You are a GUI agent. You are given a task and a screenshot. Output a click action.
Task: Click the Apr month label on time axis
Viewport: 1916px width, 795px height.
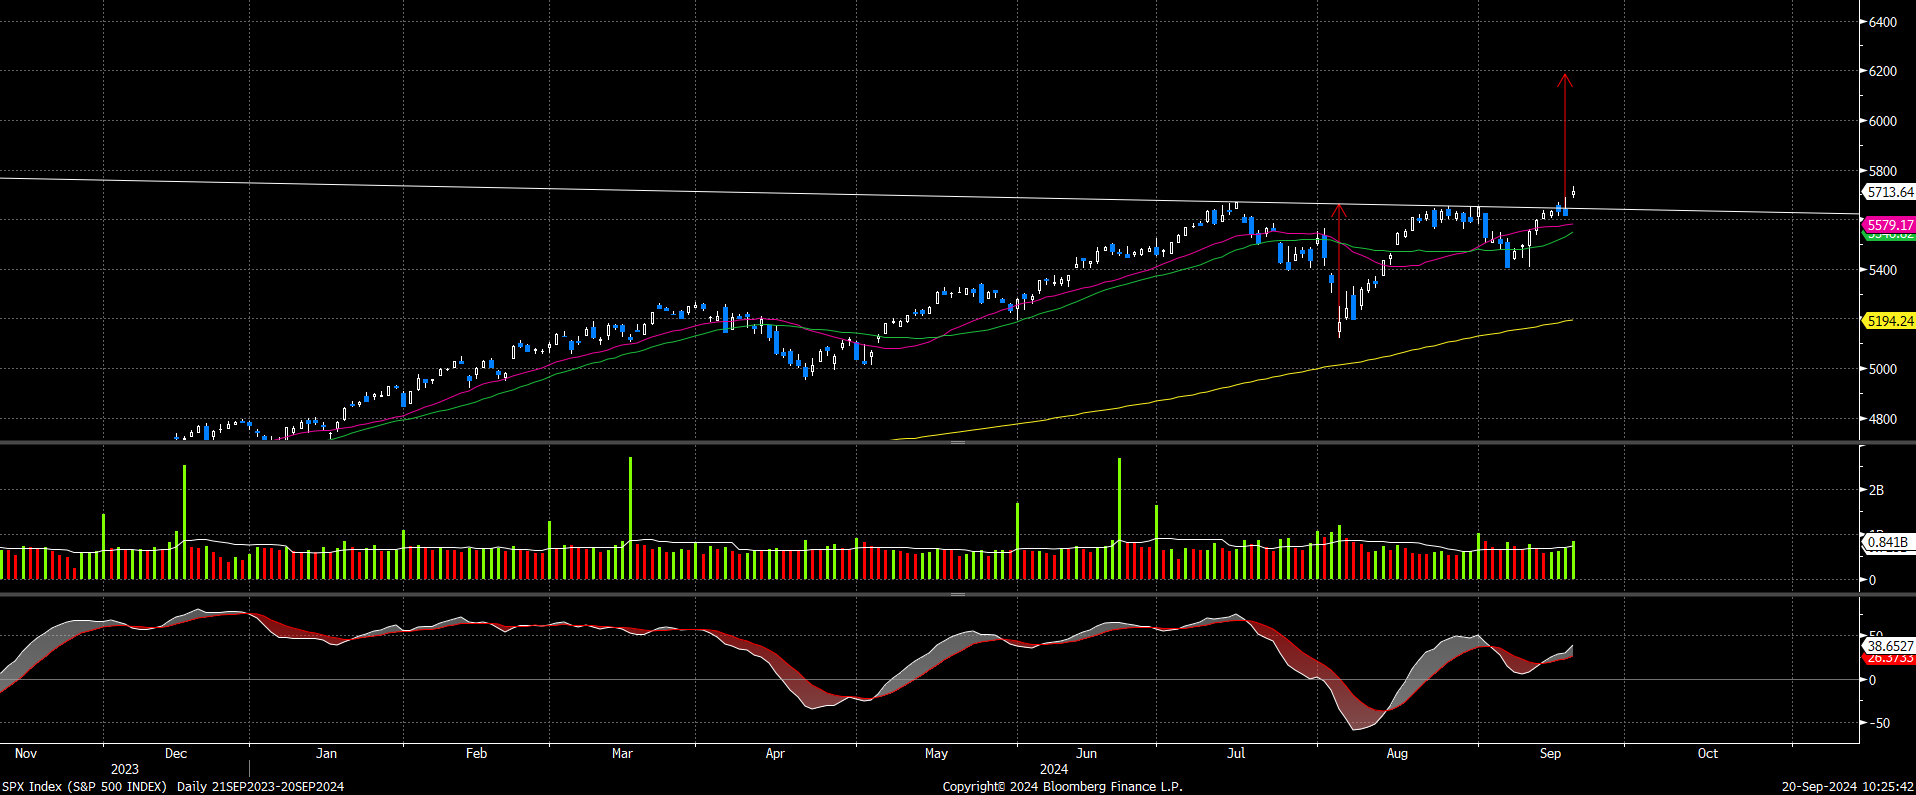pyautogui.click(x=775, y=753)
